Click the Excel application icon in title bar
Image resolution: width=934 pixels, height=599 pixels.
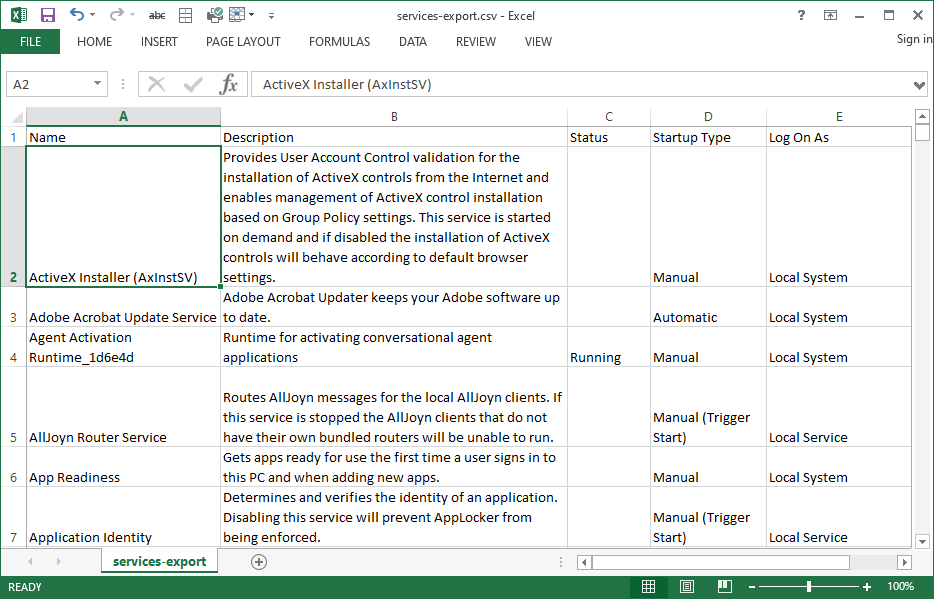[19, 15]
